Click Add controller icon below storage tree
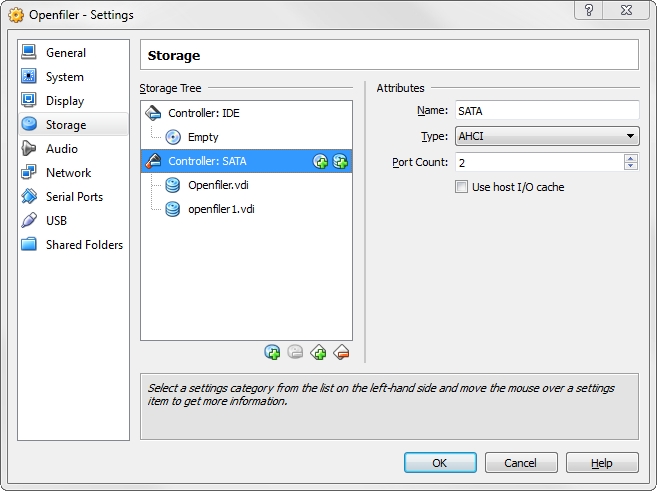The width and height of the screenshot is (657, 491). [x=318, y=352]
